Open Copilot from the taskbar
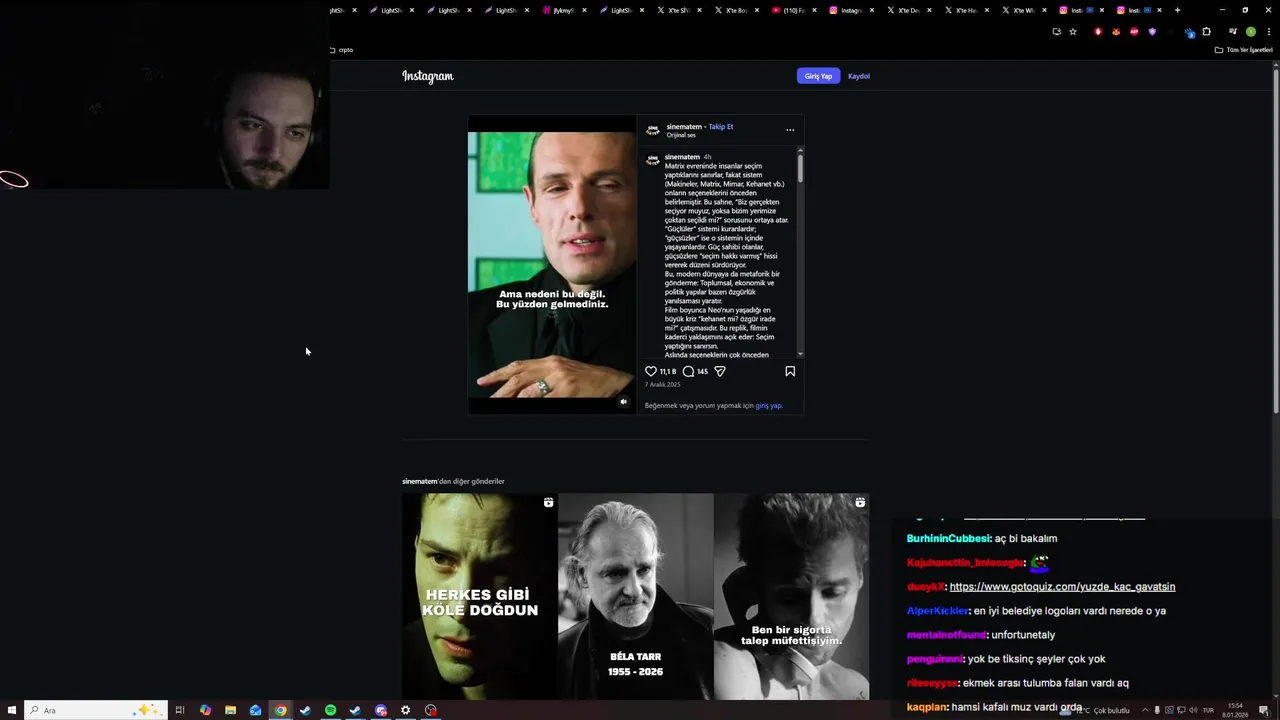Screen dimensions: 1280x720 [x=205, y=710]
